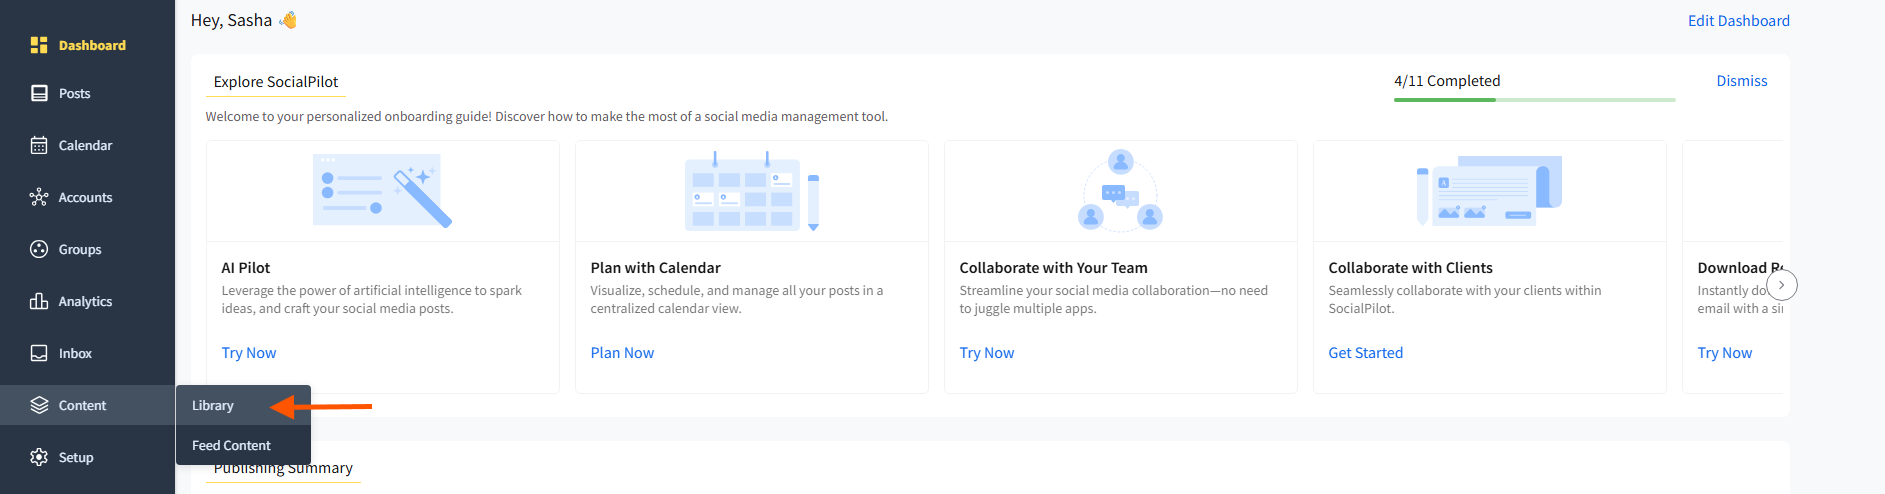
Task: Open Setup from the sidebar
Action: pyautogui.click(x=76, y=457)
